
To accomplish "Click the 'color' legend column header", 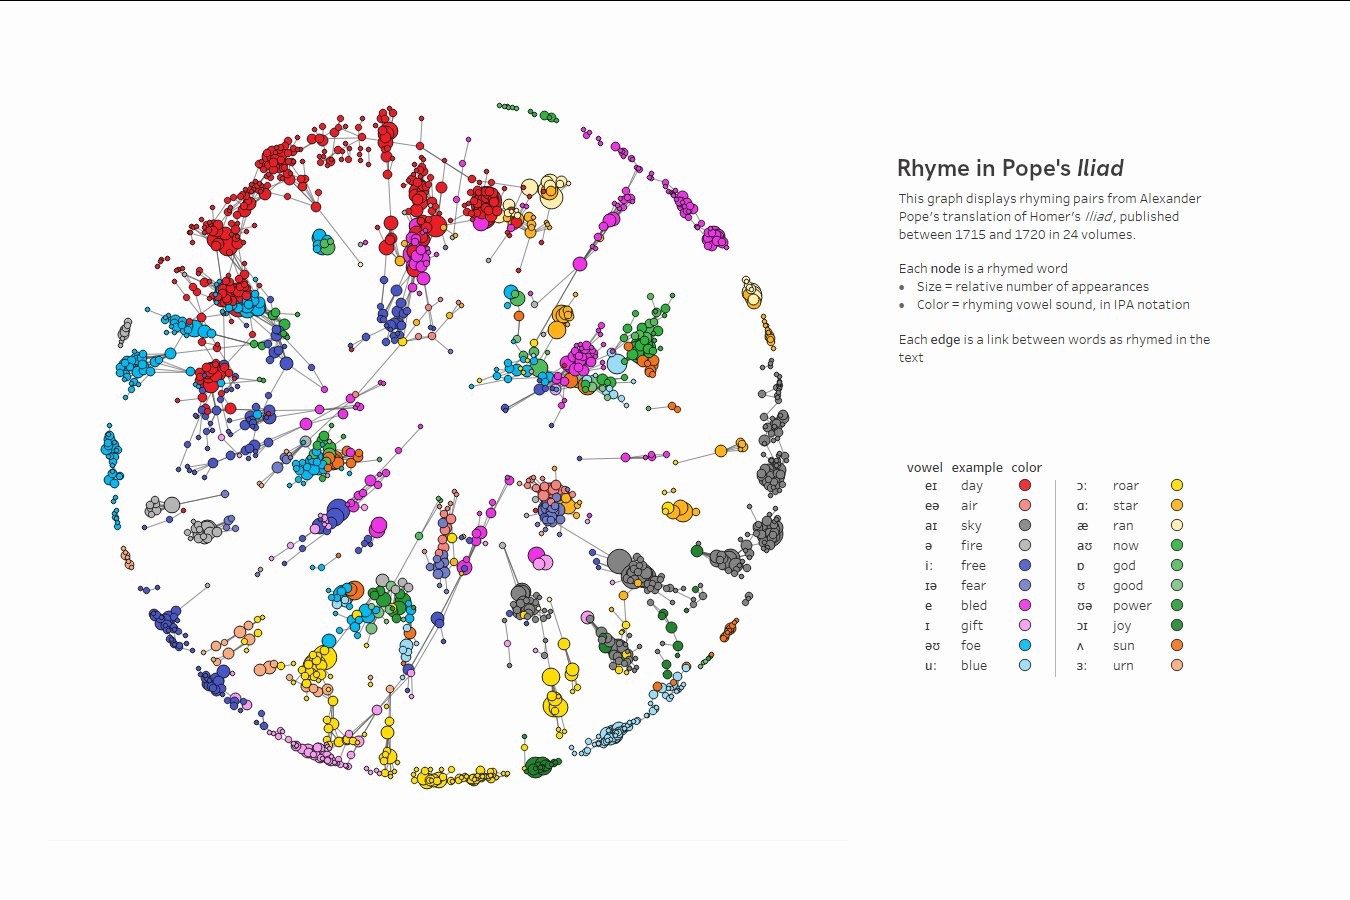I will [x=1026, y=467].
